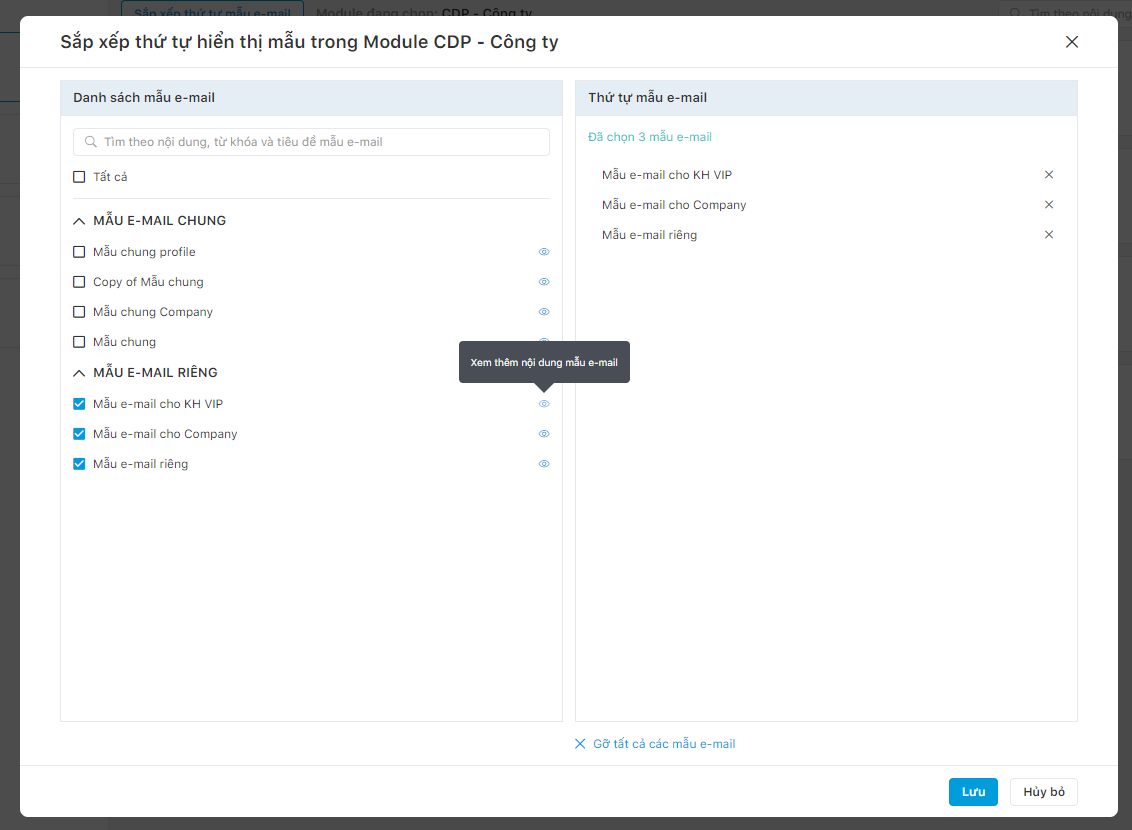Click the Hủy bỏ button
Image resolution: width=1132 pixels, height=830 pixels.
[x=1043, y=792]
